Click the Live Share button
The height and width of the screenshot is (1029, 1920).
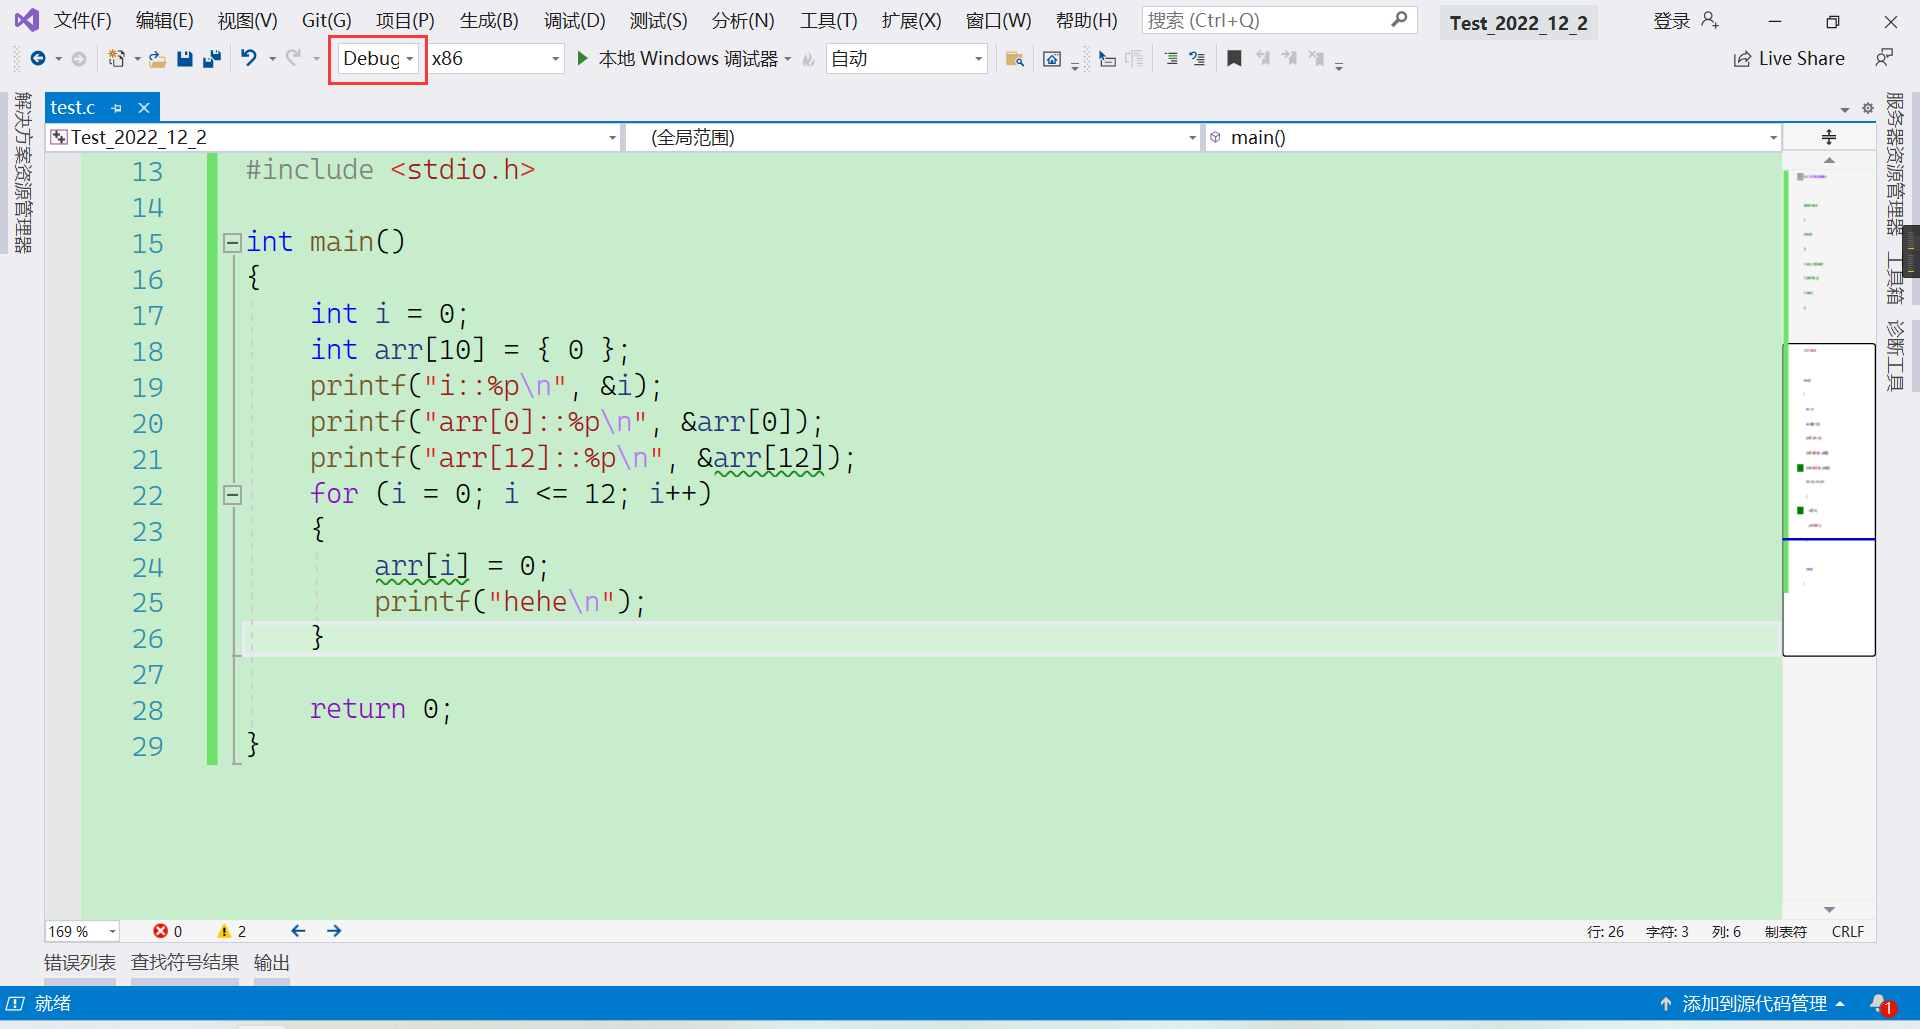pos(1789,59)
